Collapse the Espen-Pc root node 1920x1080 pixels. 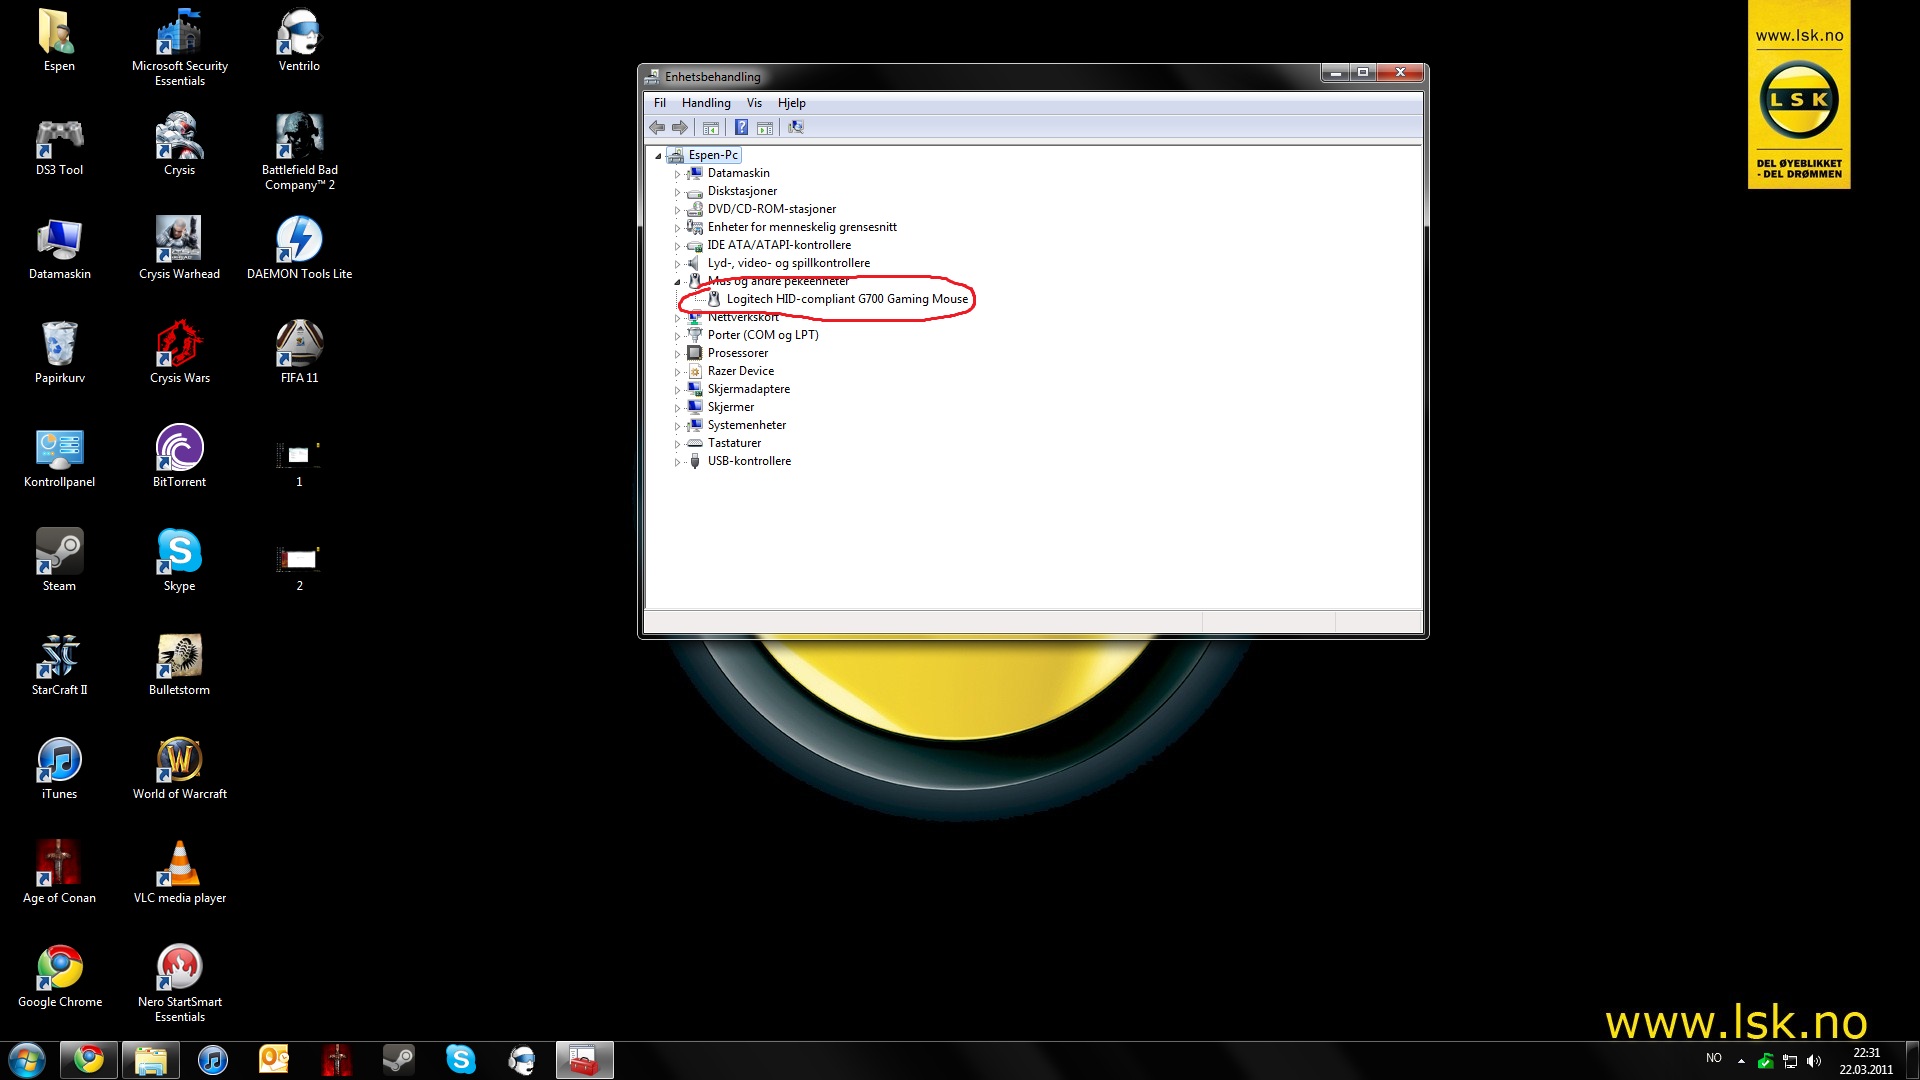pyautogui.click(x=658, y=156)
